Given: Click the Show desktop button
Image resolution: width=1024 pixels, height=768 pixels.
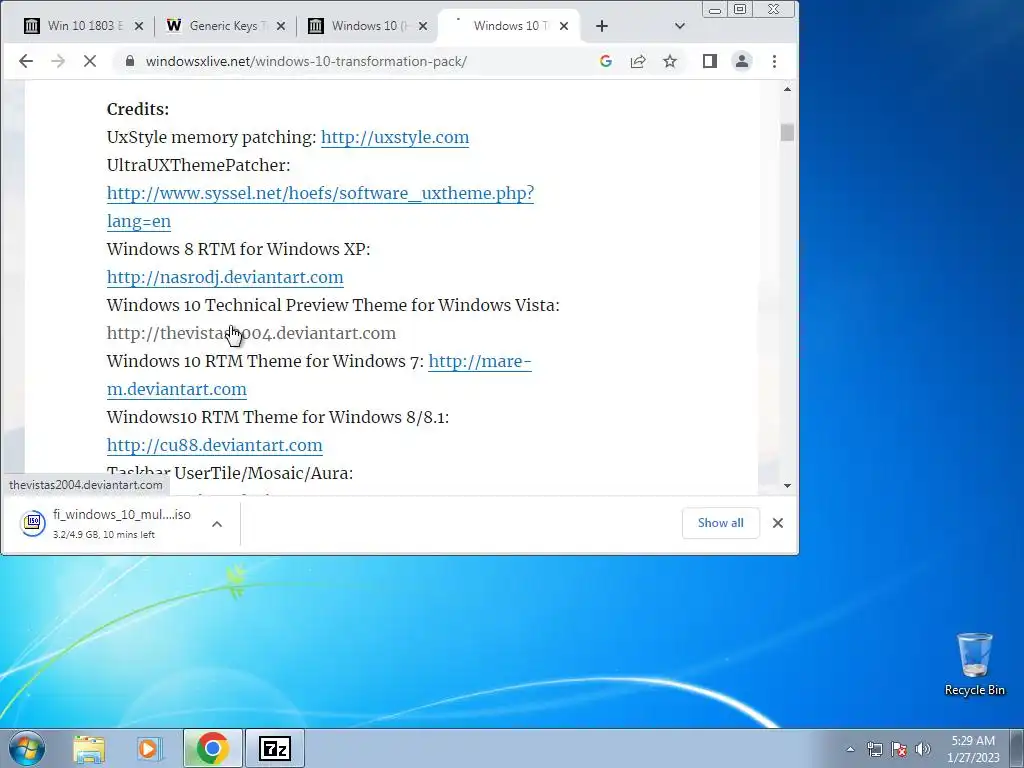Looking at the screenshot, I should click(1016, 748).
